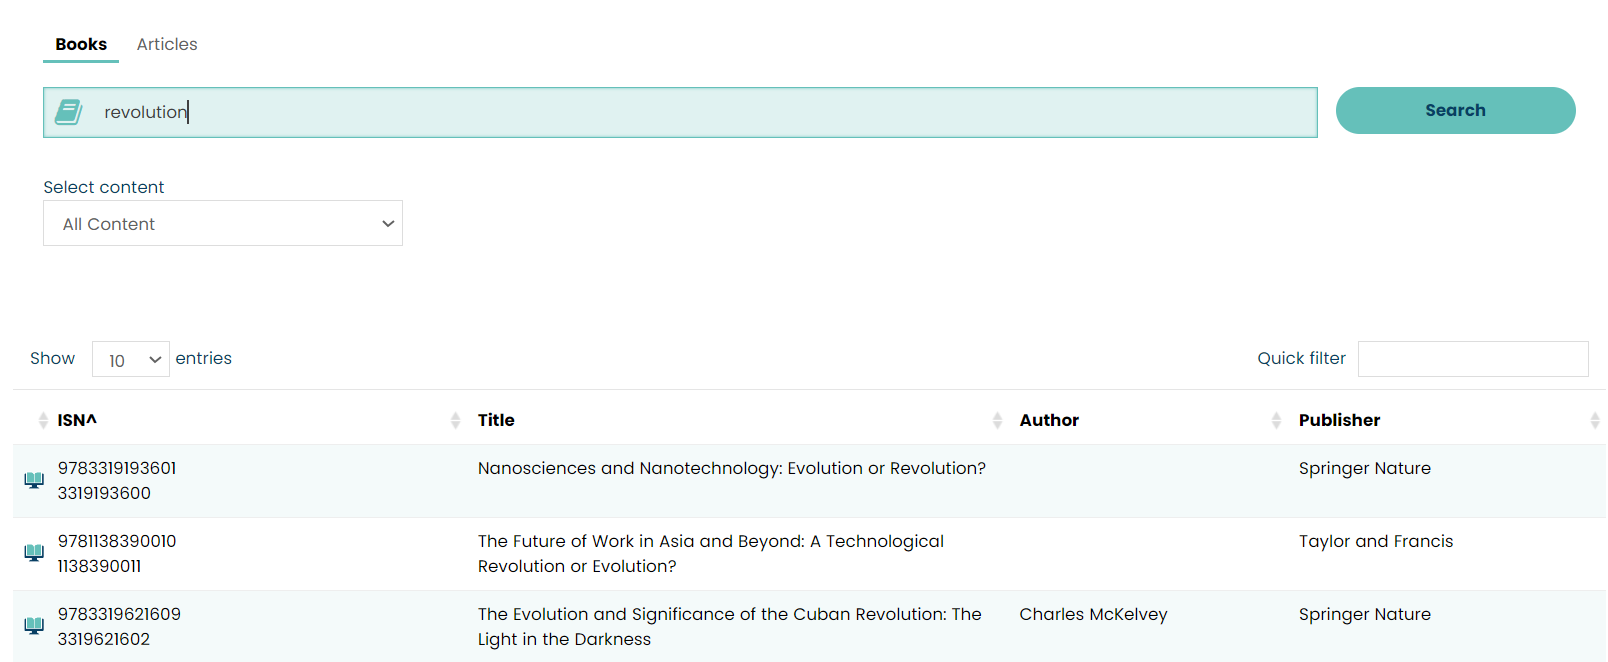Click book icon for Future of Work row
Image resolution: width=1608 pixels, height=662 pixels.
click(34, 553)
